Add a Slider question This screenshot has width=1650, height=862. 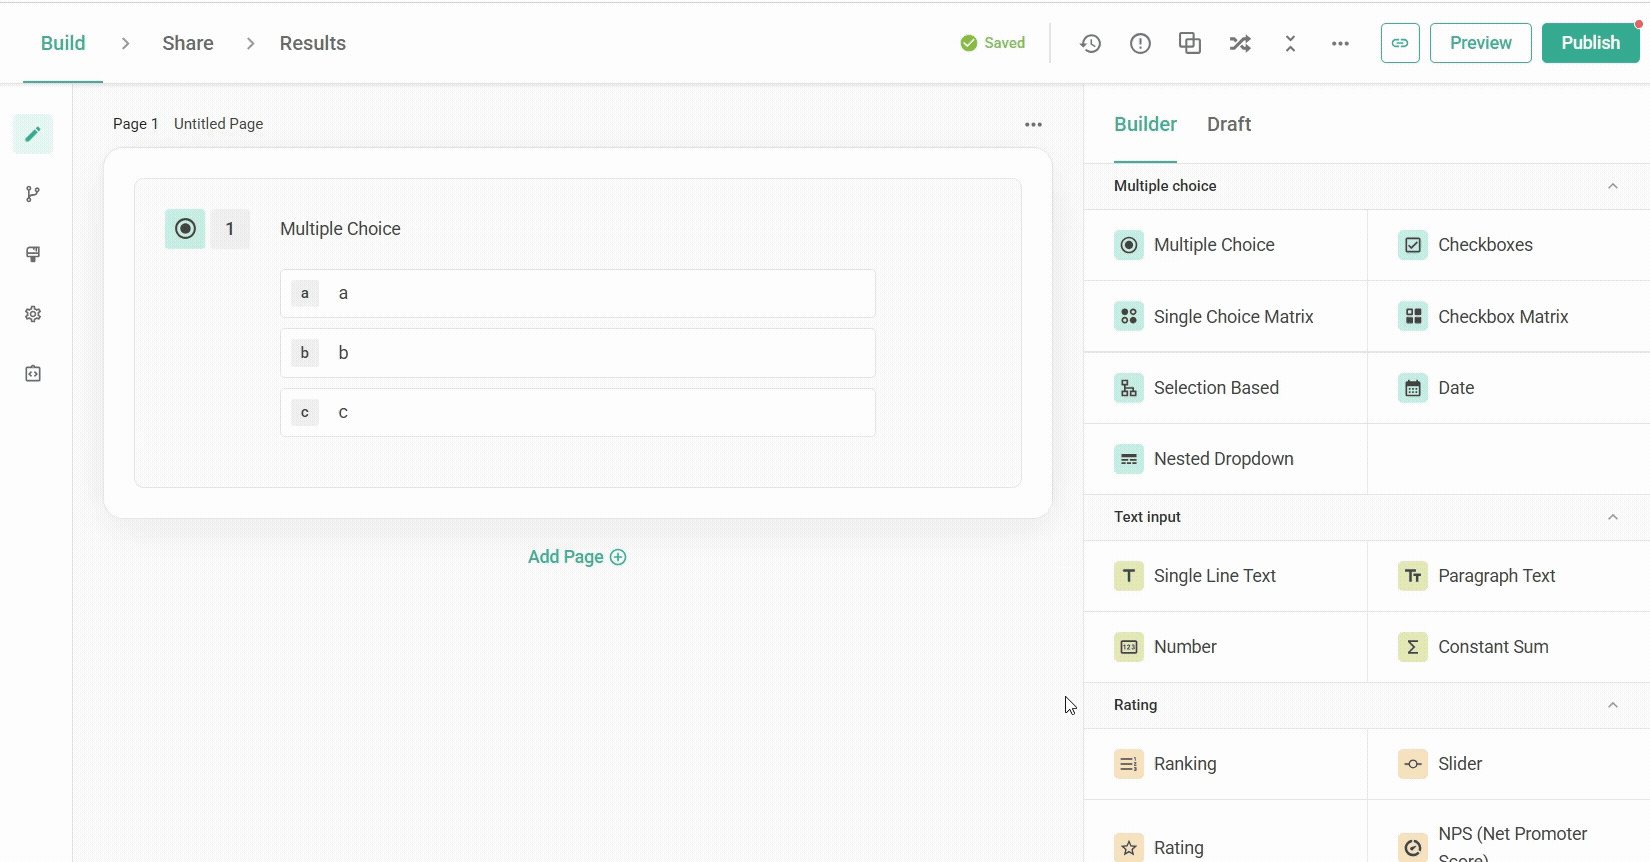pos(1508,764)
